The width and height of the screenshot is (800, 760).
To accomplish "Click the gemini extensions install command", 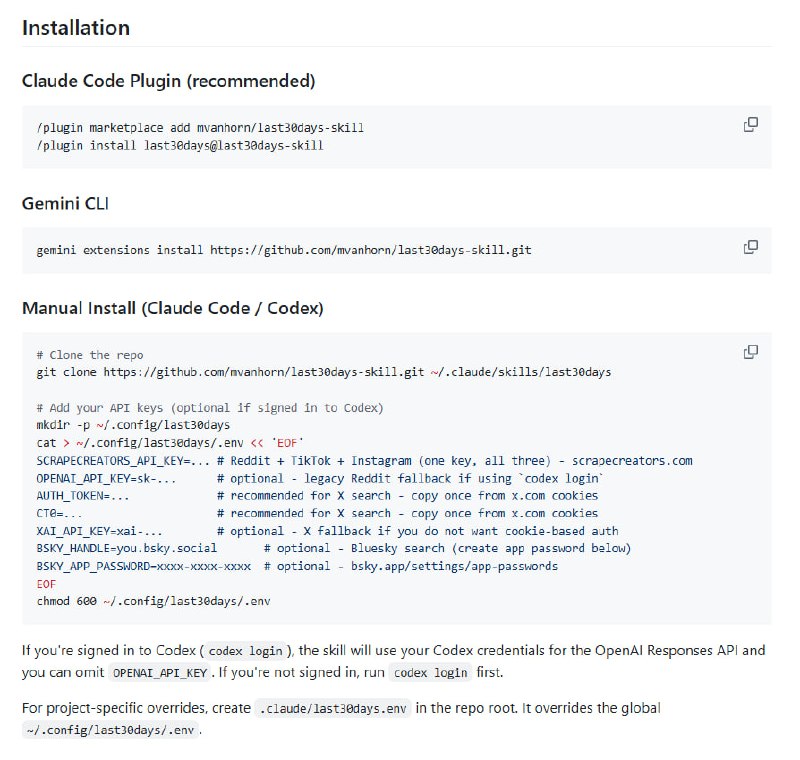I will pos(283,250).
